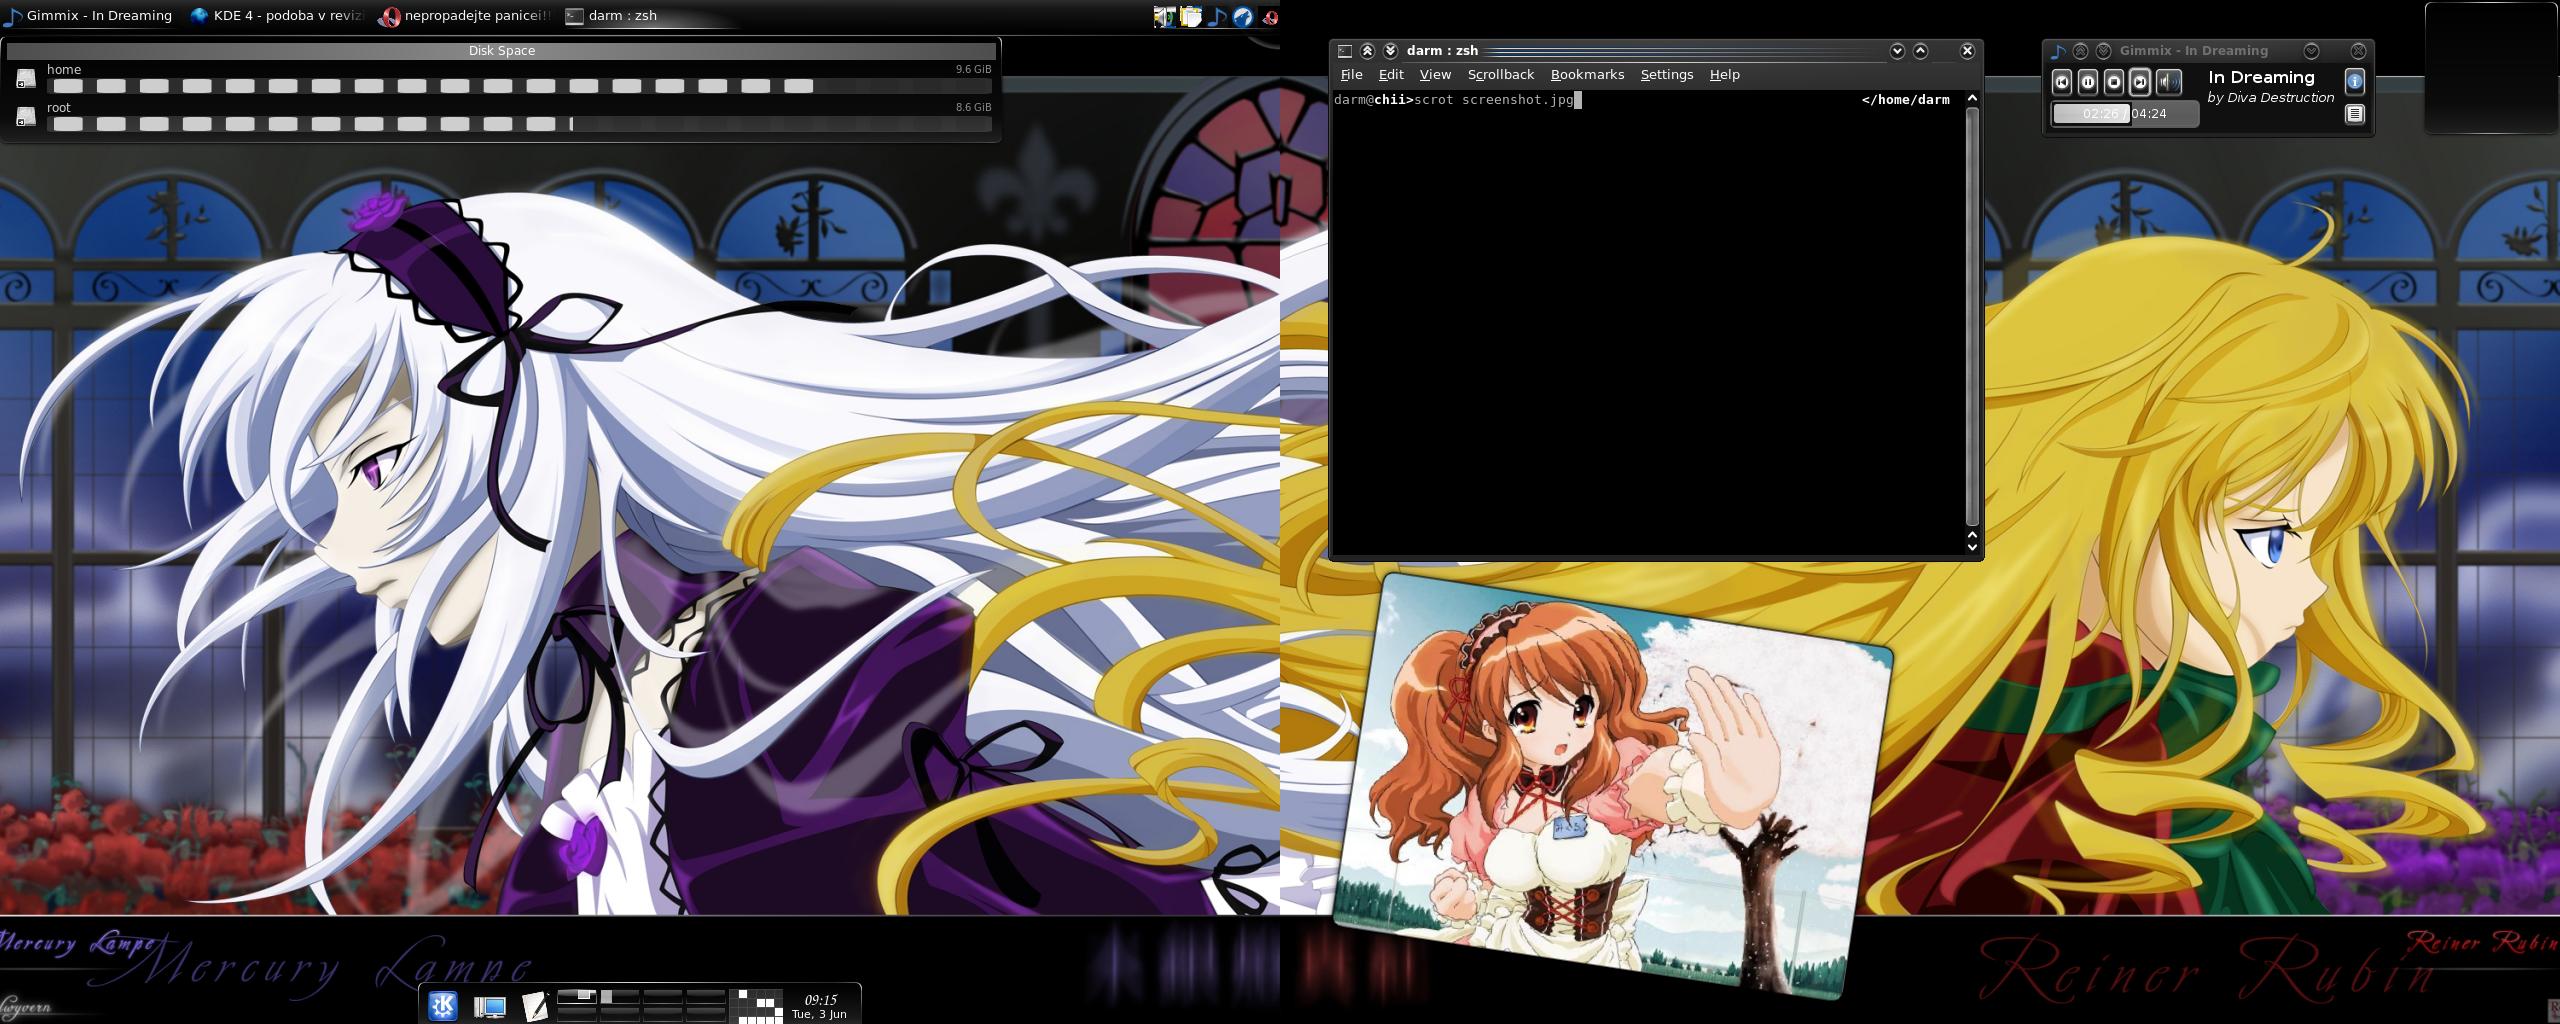This screenshot has height=1024, width=2560.
Task: Click the maid girl picture frame widget
Action: 1614,786
